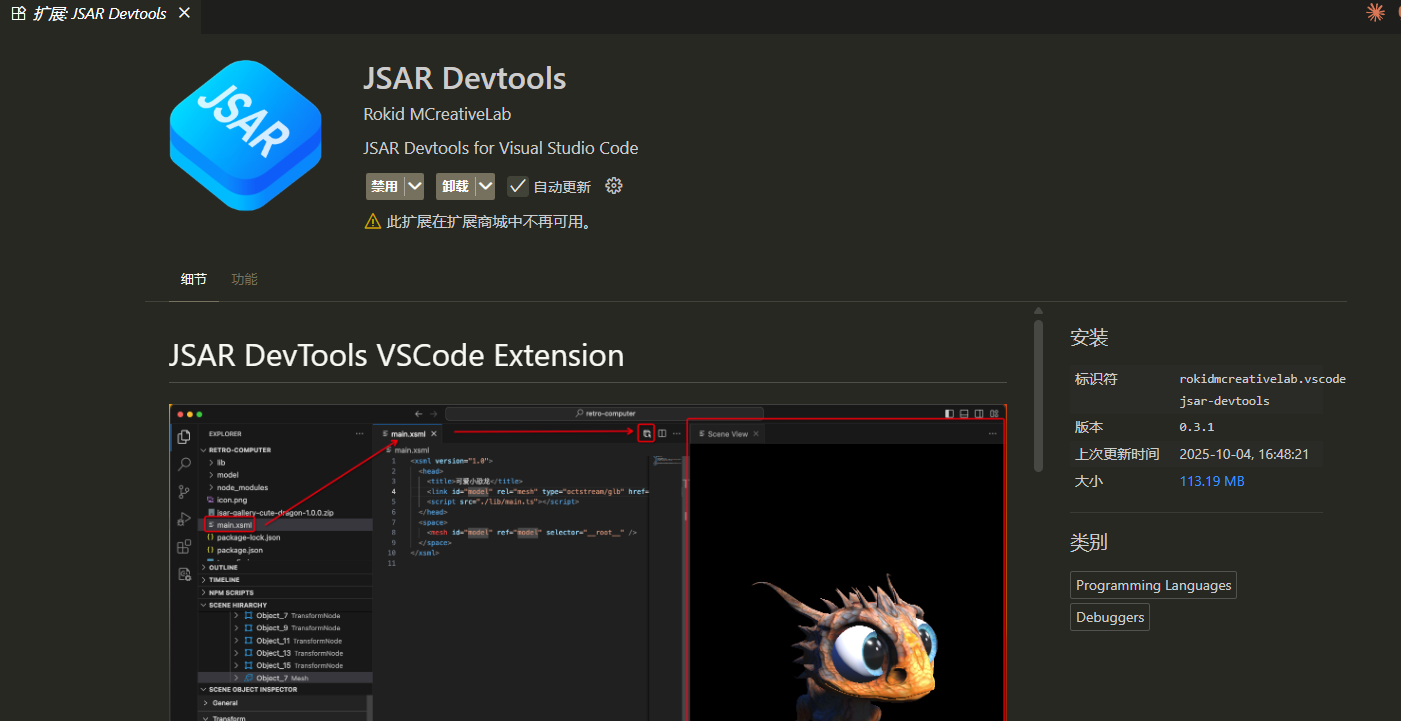The width and height of the screenshot is (1401, 721).
Task: Open the Debuggers category tag
Action: (x=1109, y=617)
